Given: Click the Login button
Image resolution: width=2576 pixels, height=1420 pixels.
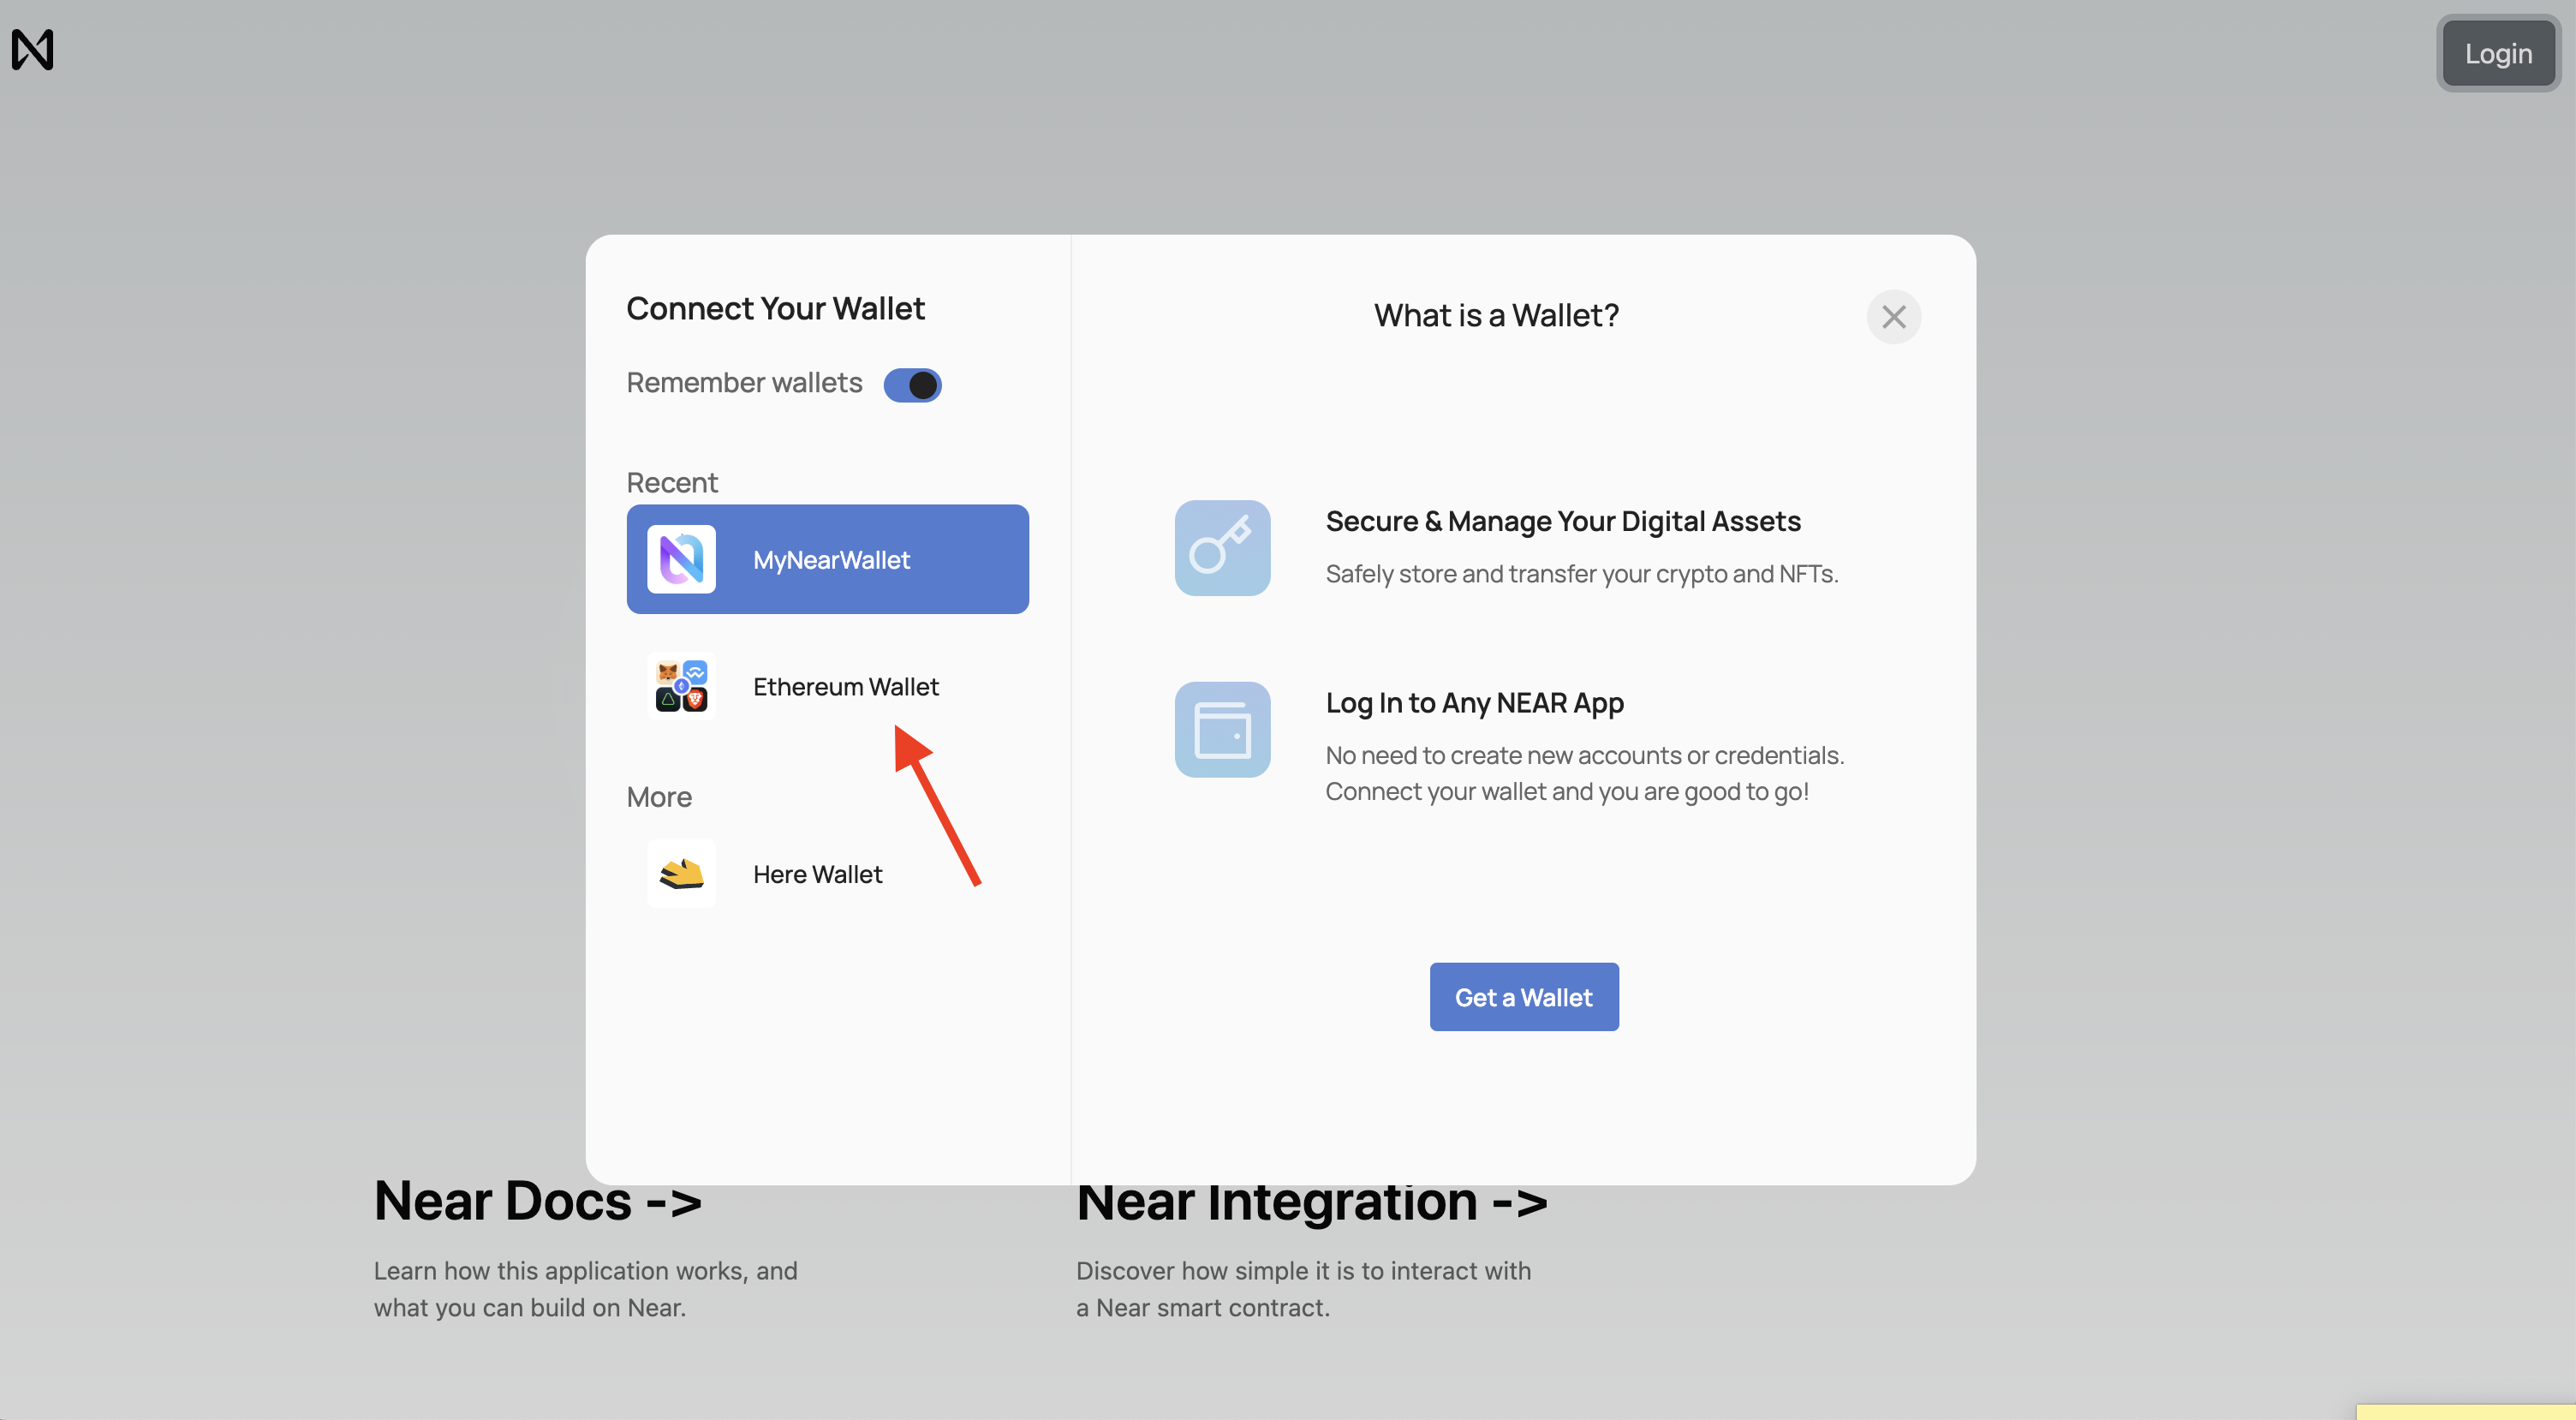Looking at the screenshot, I should (2497, 54).
